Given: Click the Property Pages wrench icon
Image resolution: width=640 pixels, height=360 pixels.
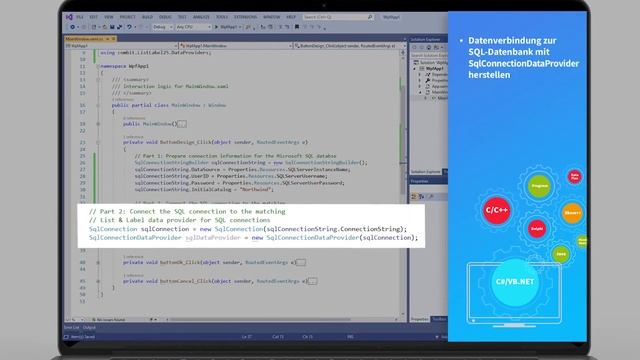Looking at the screenshot, I should coord(431,197).
